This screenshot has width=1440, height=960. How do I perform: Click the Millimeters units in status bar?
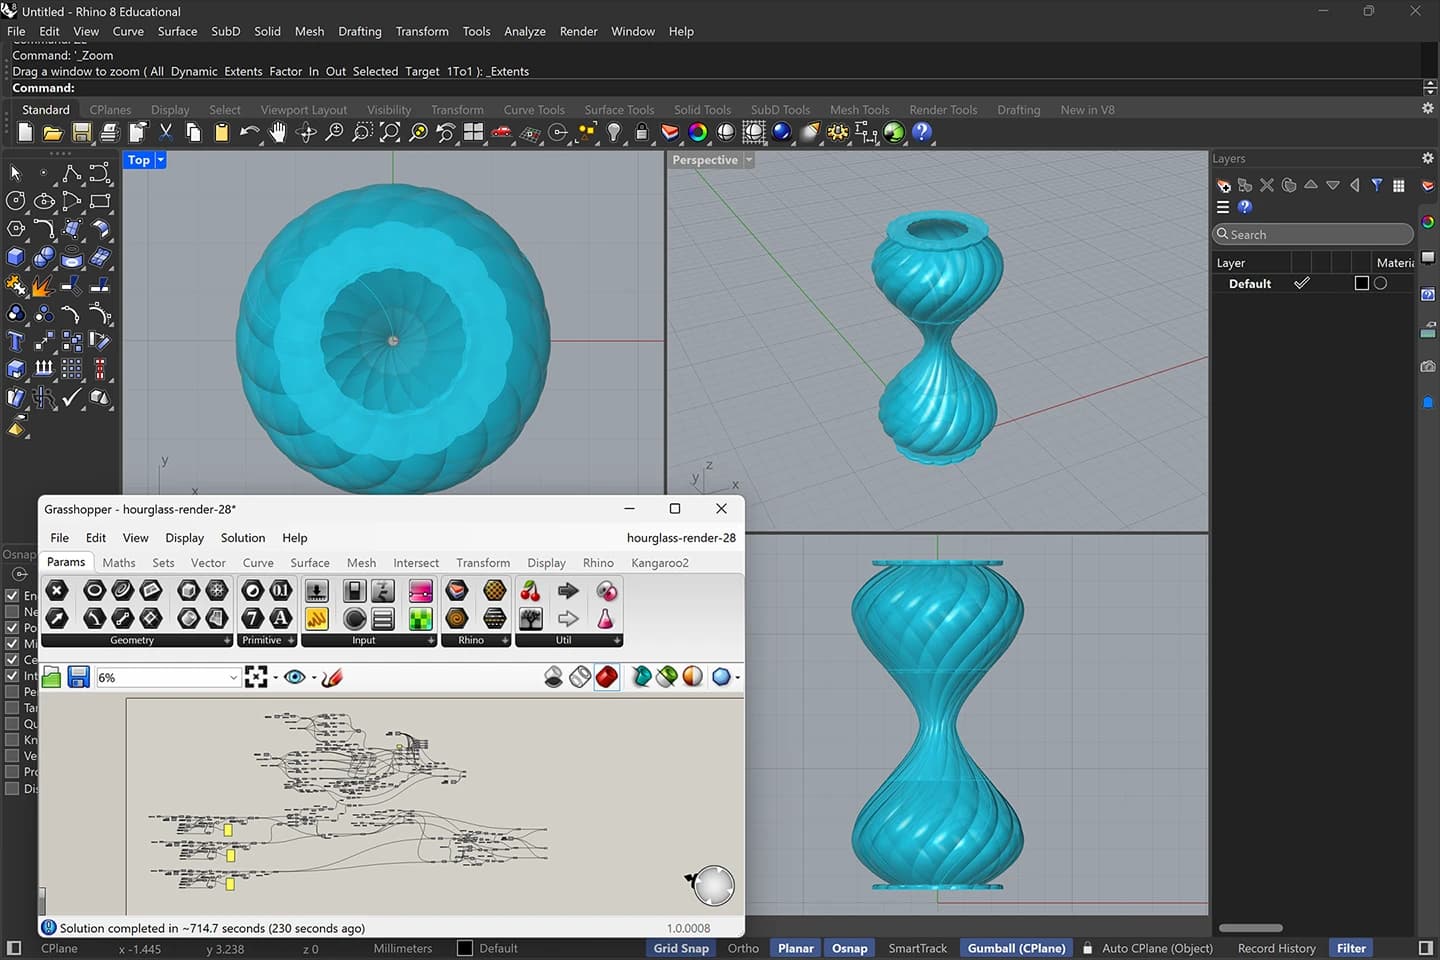403,948
